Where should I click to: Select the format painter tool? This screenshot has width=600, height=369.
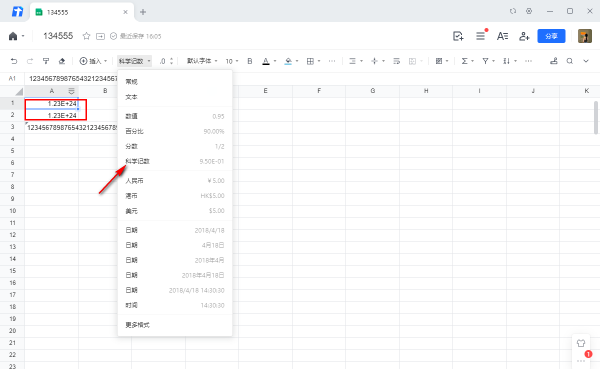click(x=46, y=61)
